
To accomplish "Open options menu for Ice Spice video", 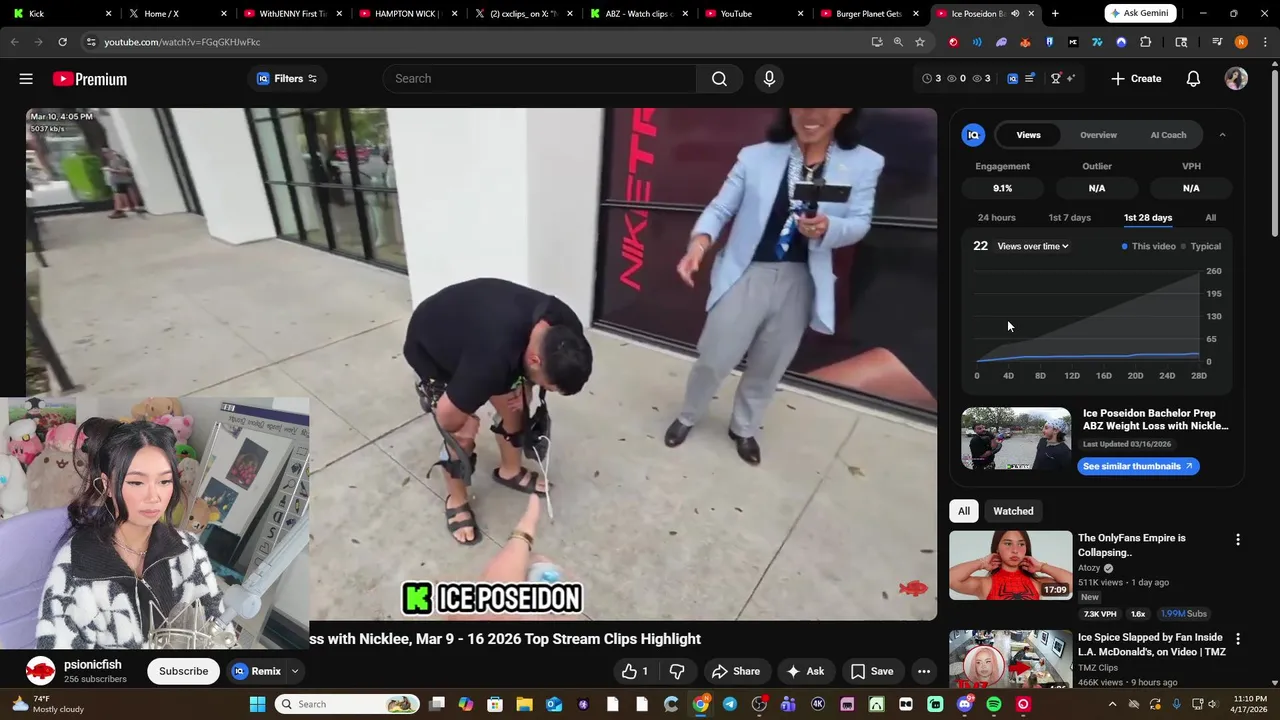I will click(1238, 639).
